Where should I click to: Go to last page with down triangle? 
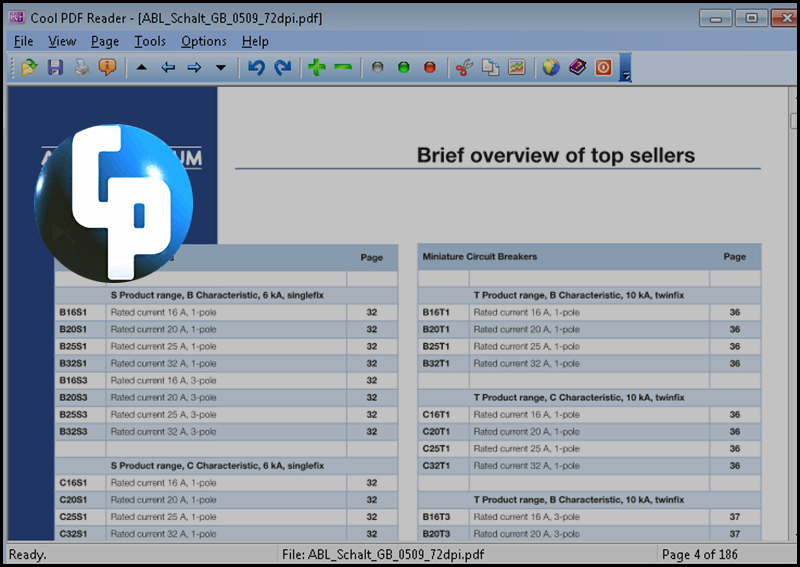220,67
